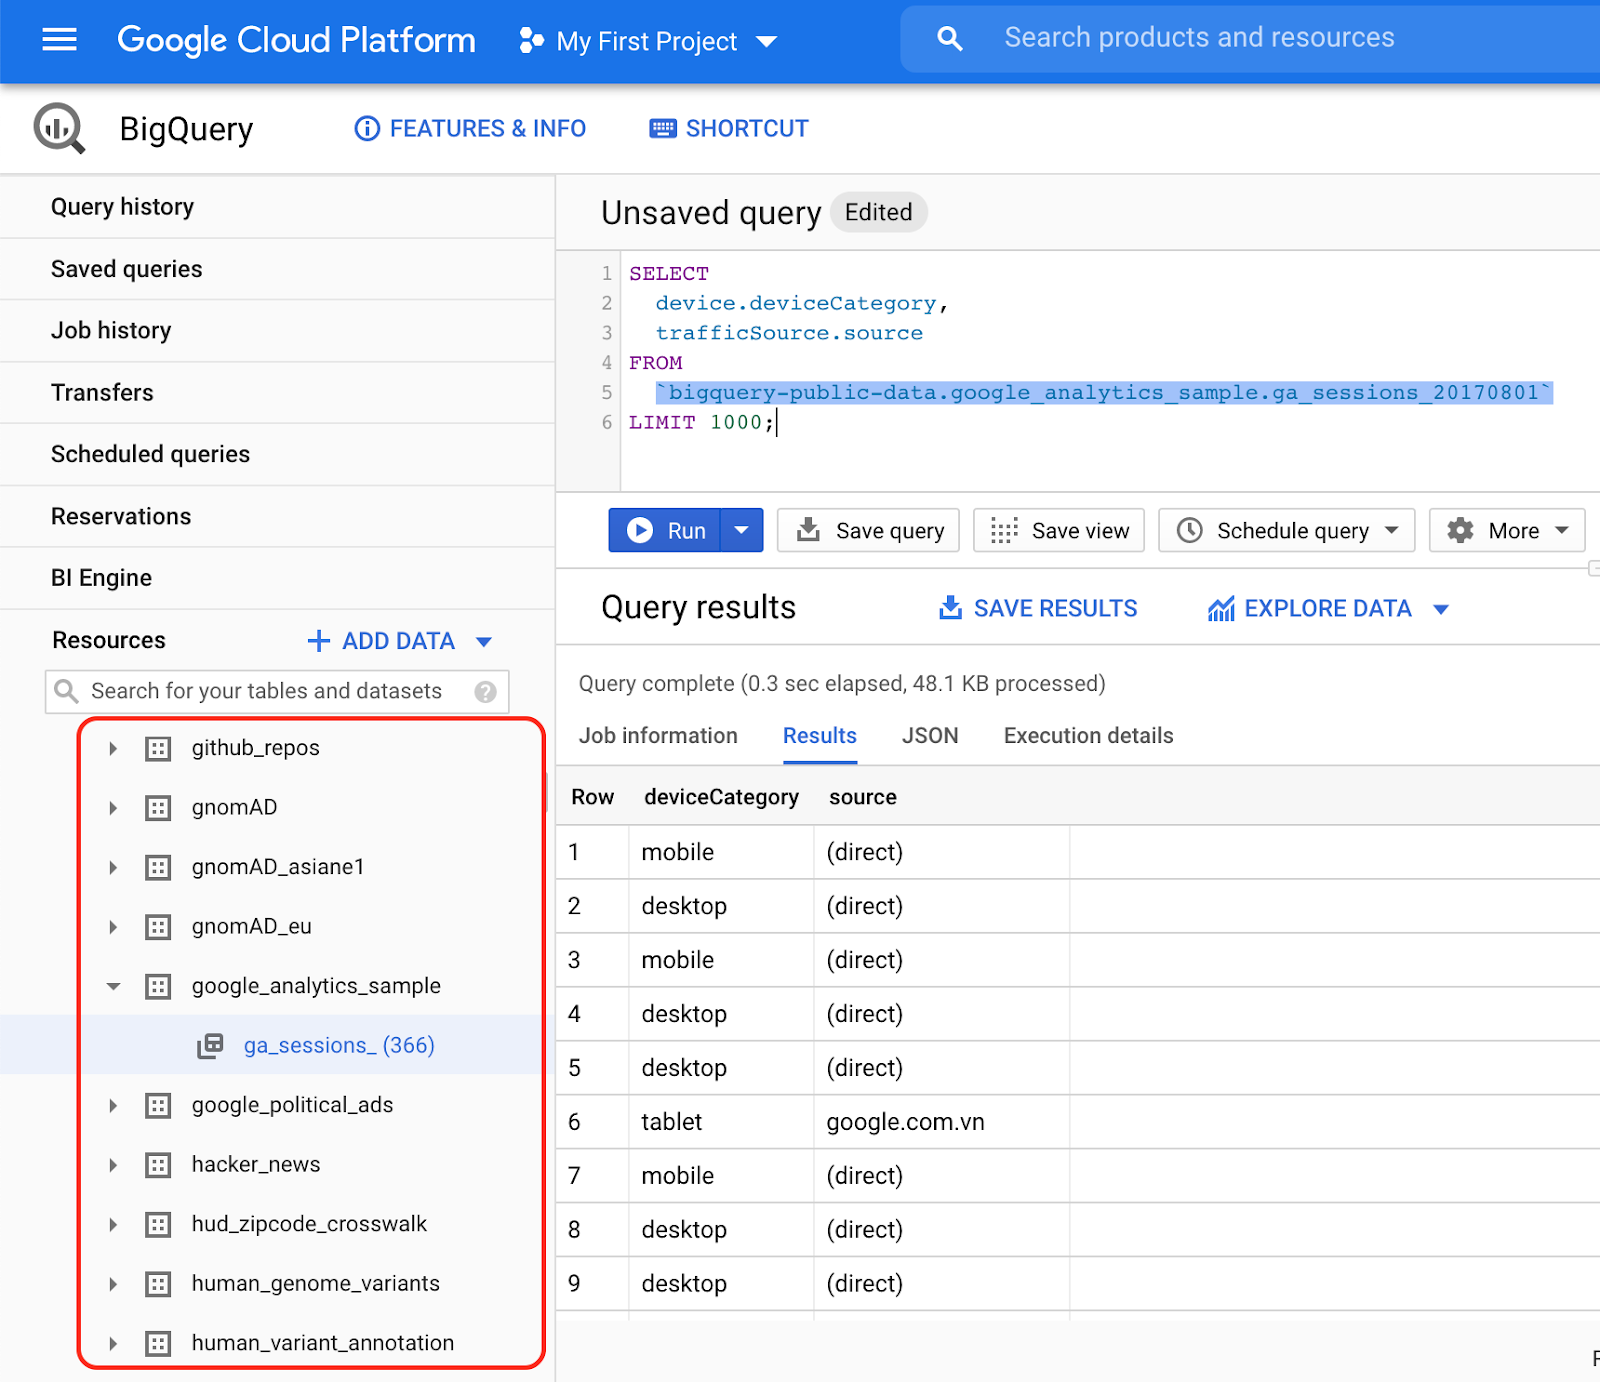Click the gnomAD_asiane1 dataset icon
Screen dimensions: 1600x1382
tap(158, 867)
